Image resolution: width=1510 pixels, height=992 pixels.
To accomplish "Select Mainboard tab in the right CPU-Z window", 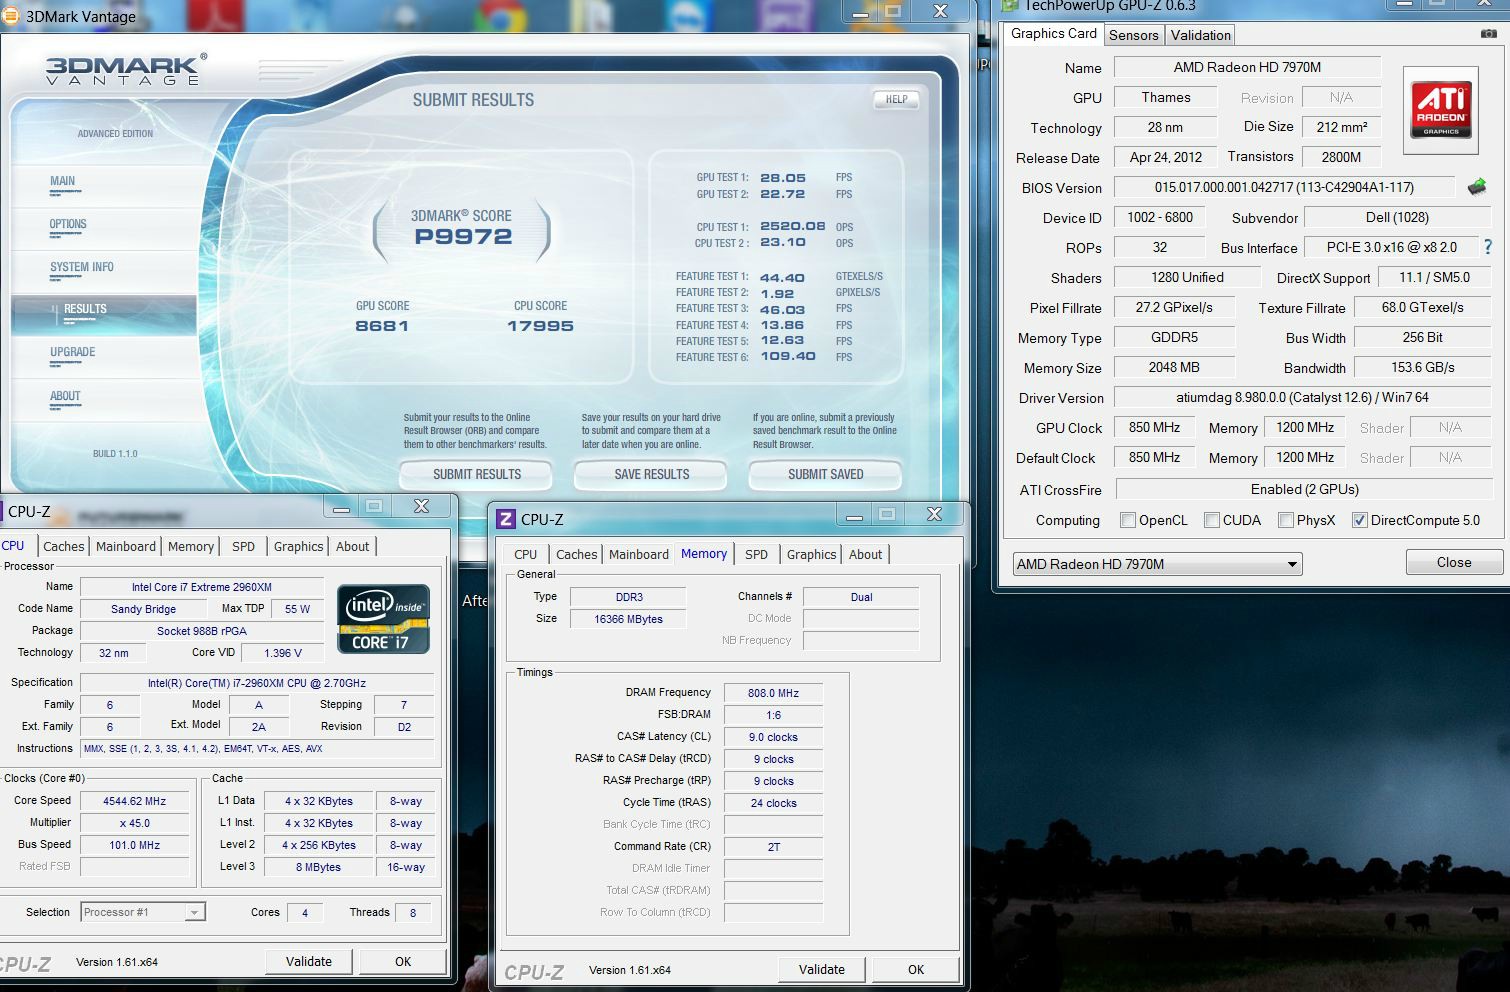I will pos(638,554).
